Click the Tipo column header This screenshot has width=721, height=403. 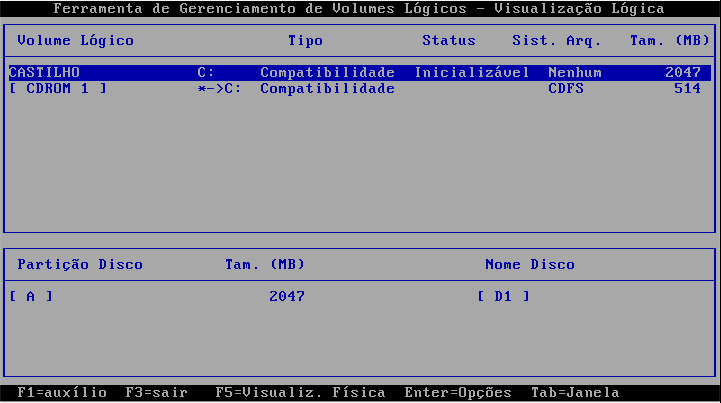click(x=305, y=41)
